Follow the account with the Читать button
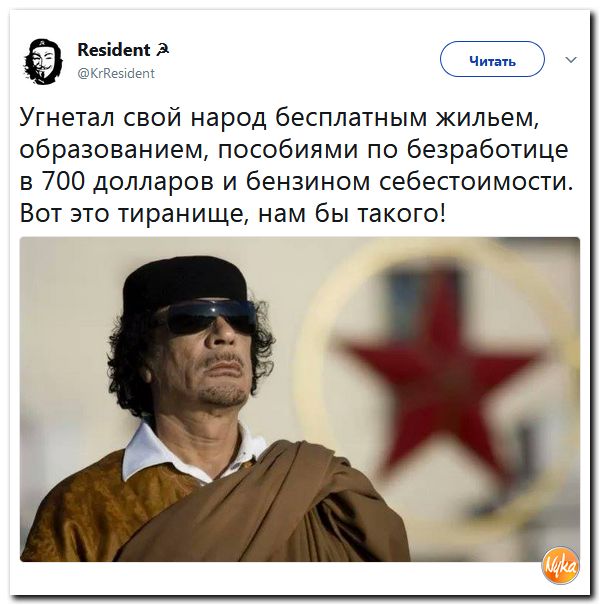This screenshot has height=606, width=601. coord(492,59)
